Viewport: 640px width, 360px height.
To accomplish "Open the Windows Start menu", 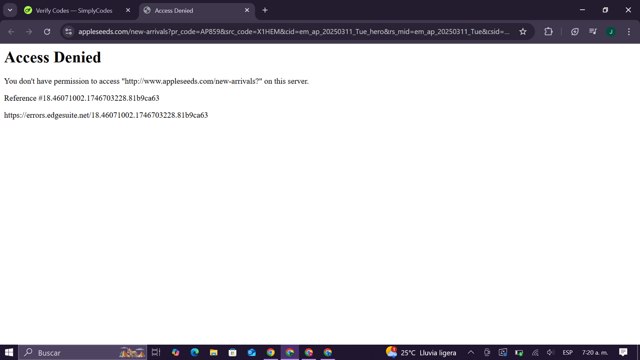I will click(9, 352).
